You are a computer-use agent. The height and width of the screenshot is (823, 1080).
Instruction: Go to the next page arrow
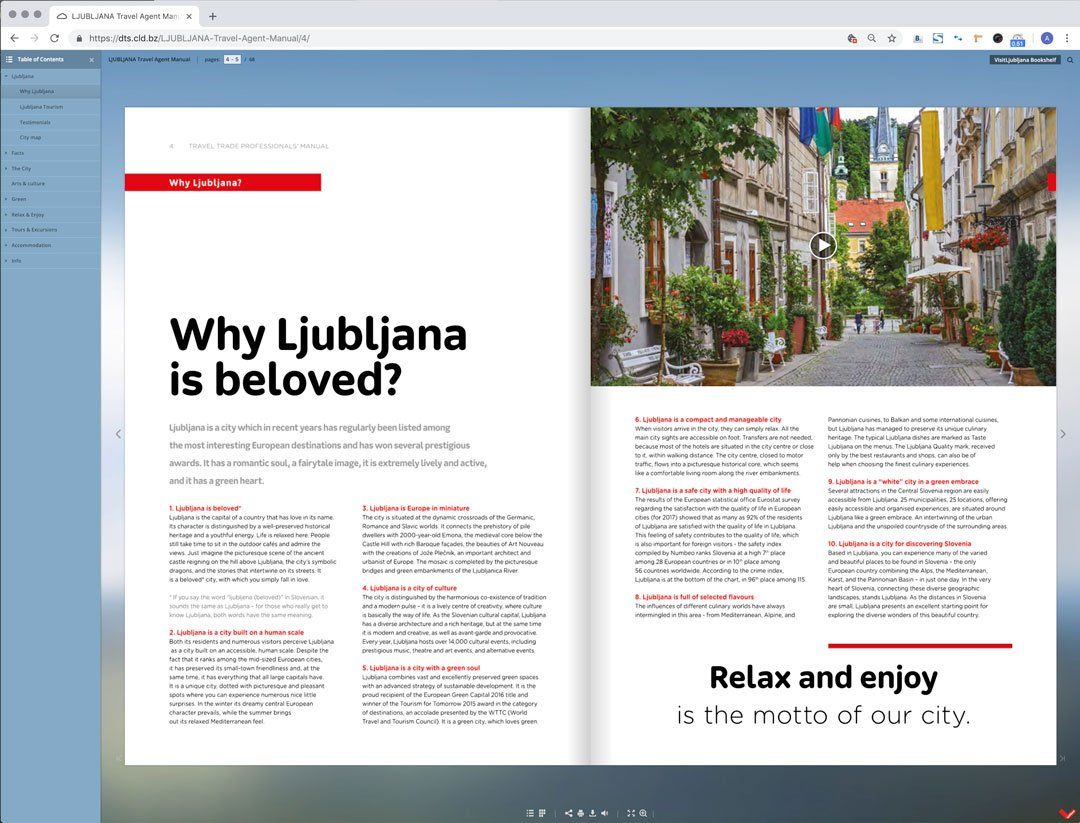(x=1063, y=434)
